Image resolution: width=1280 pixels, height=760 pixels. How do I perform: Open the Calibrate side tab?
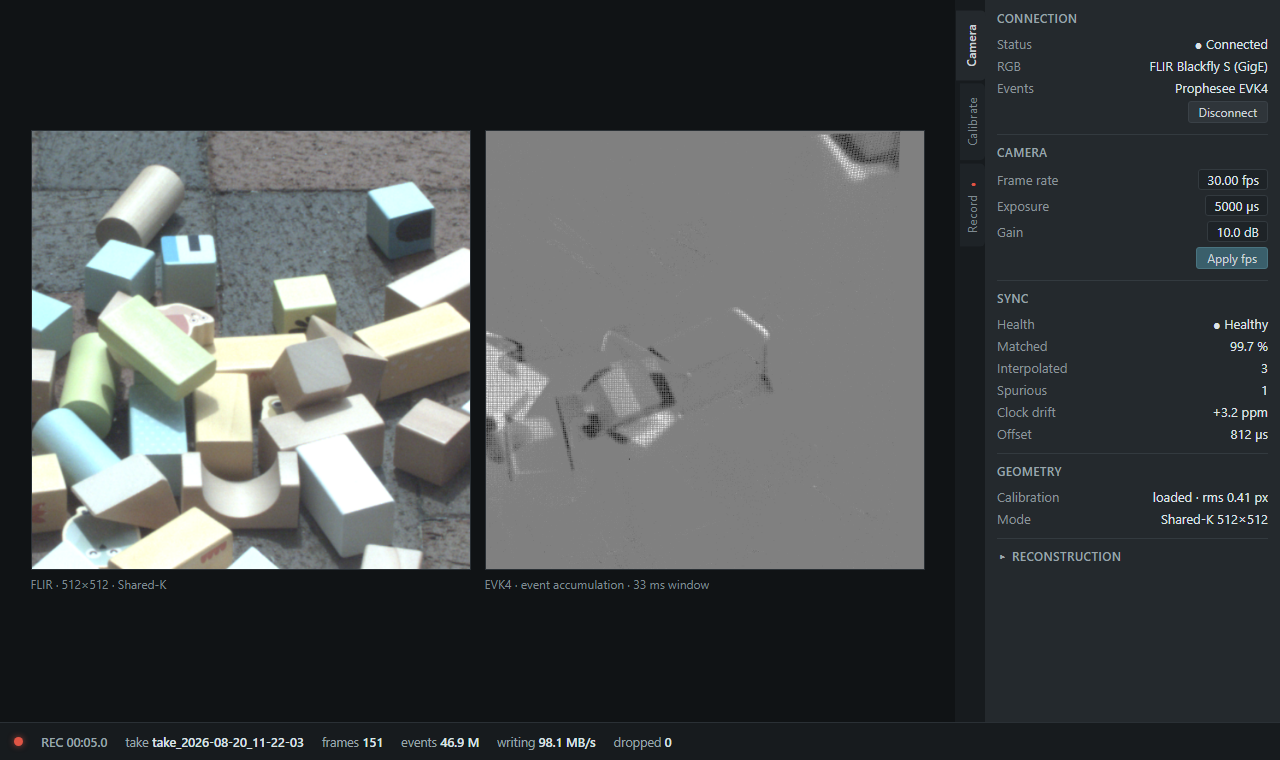(971, 122)
